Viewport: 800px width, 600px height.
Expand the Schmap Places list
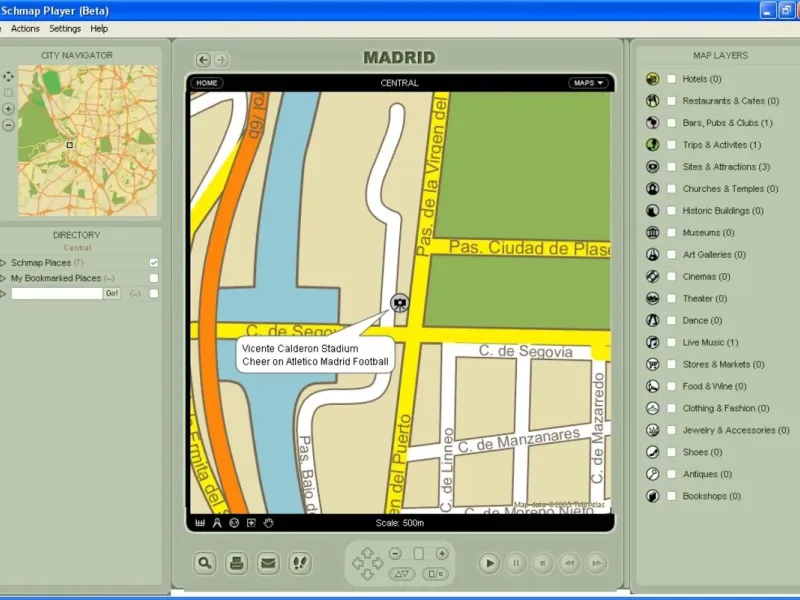coord(4,263)
